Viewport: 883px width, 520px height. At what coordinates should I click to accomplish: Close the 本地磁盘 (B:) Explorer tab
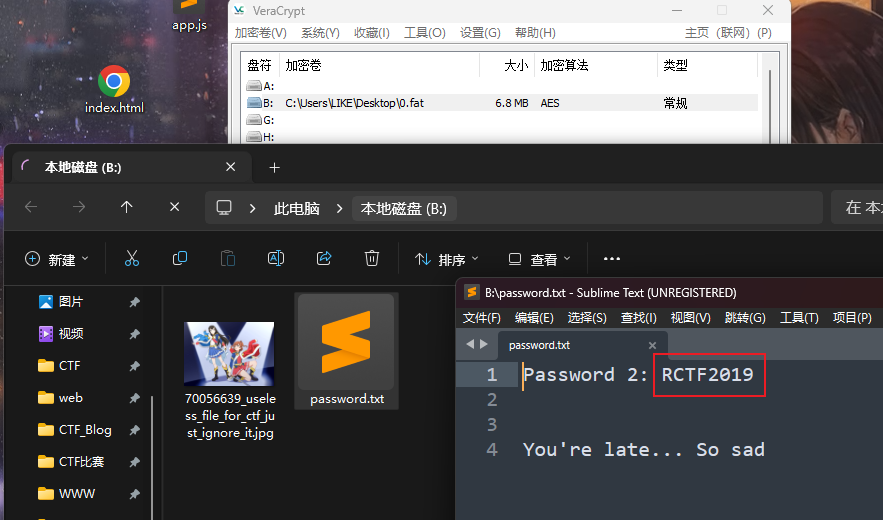230,167
